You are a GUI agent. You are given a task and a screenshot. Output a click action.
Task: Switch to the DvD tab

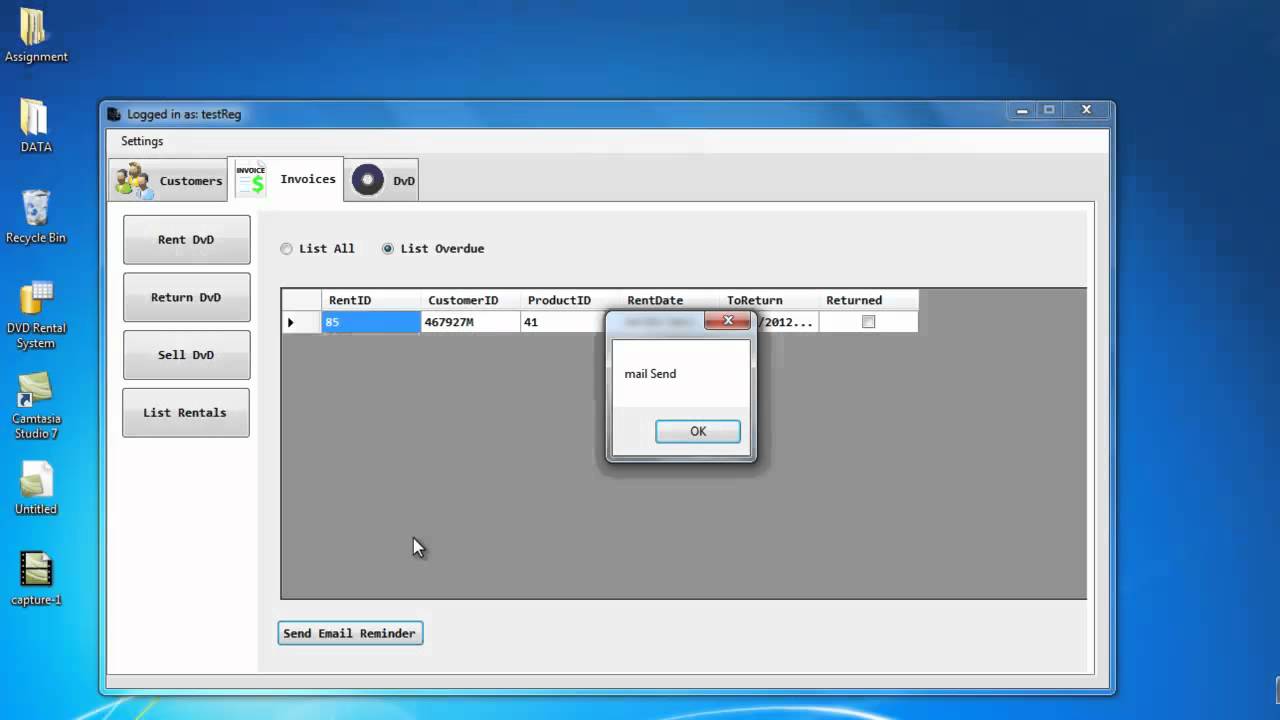[x=382, y=180]
